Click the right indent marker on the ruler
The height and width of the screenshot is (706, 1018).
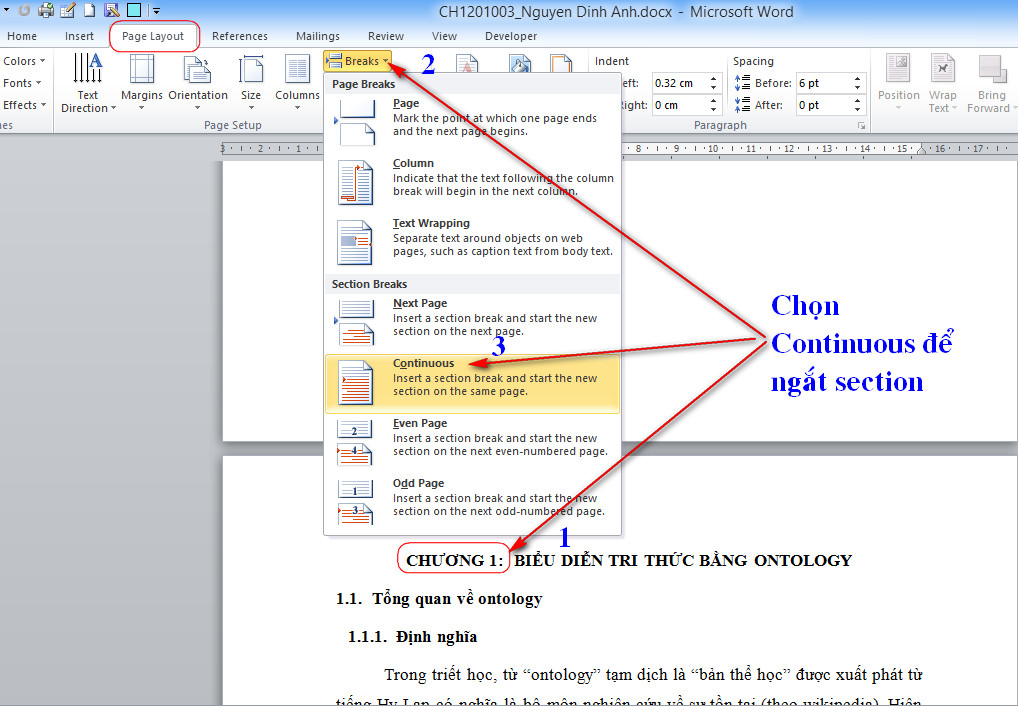pyautogui.click(x=921, y=151)
